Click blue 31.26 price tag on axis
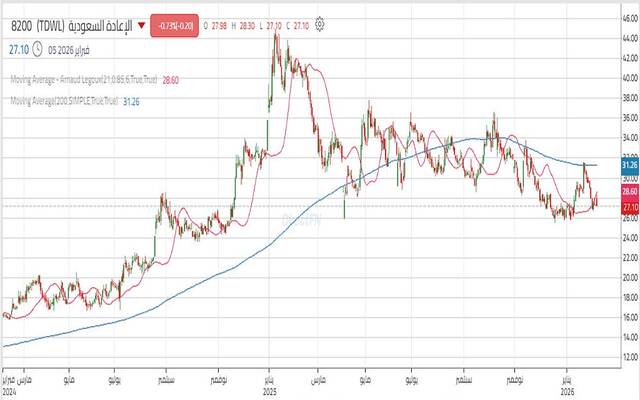Image resolution: width=640 pixels, height=400 pixels. 629,164
